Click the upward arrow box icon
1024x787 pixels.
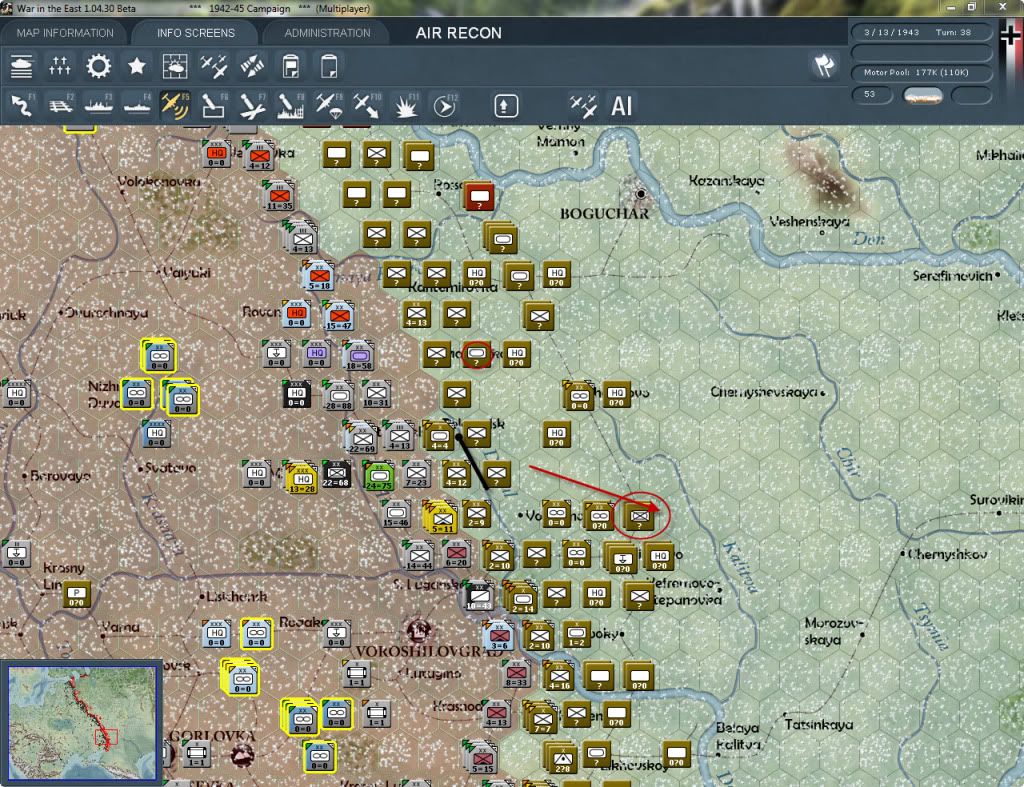point(506,106)
